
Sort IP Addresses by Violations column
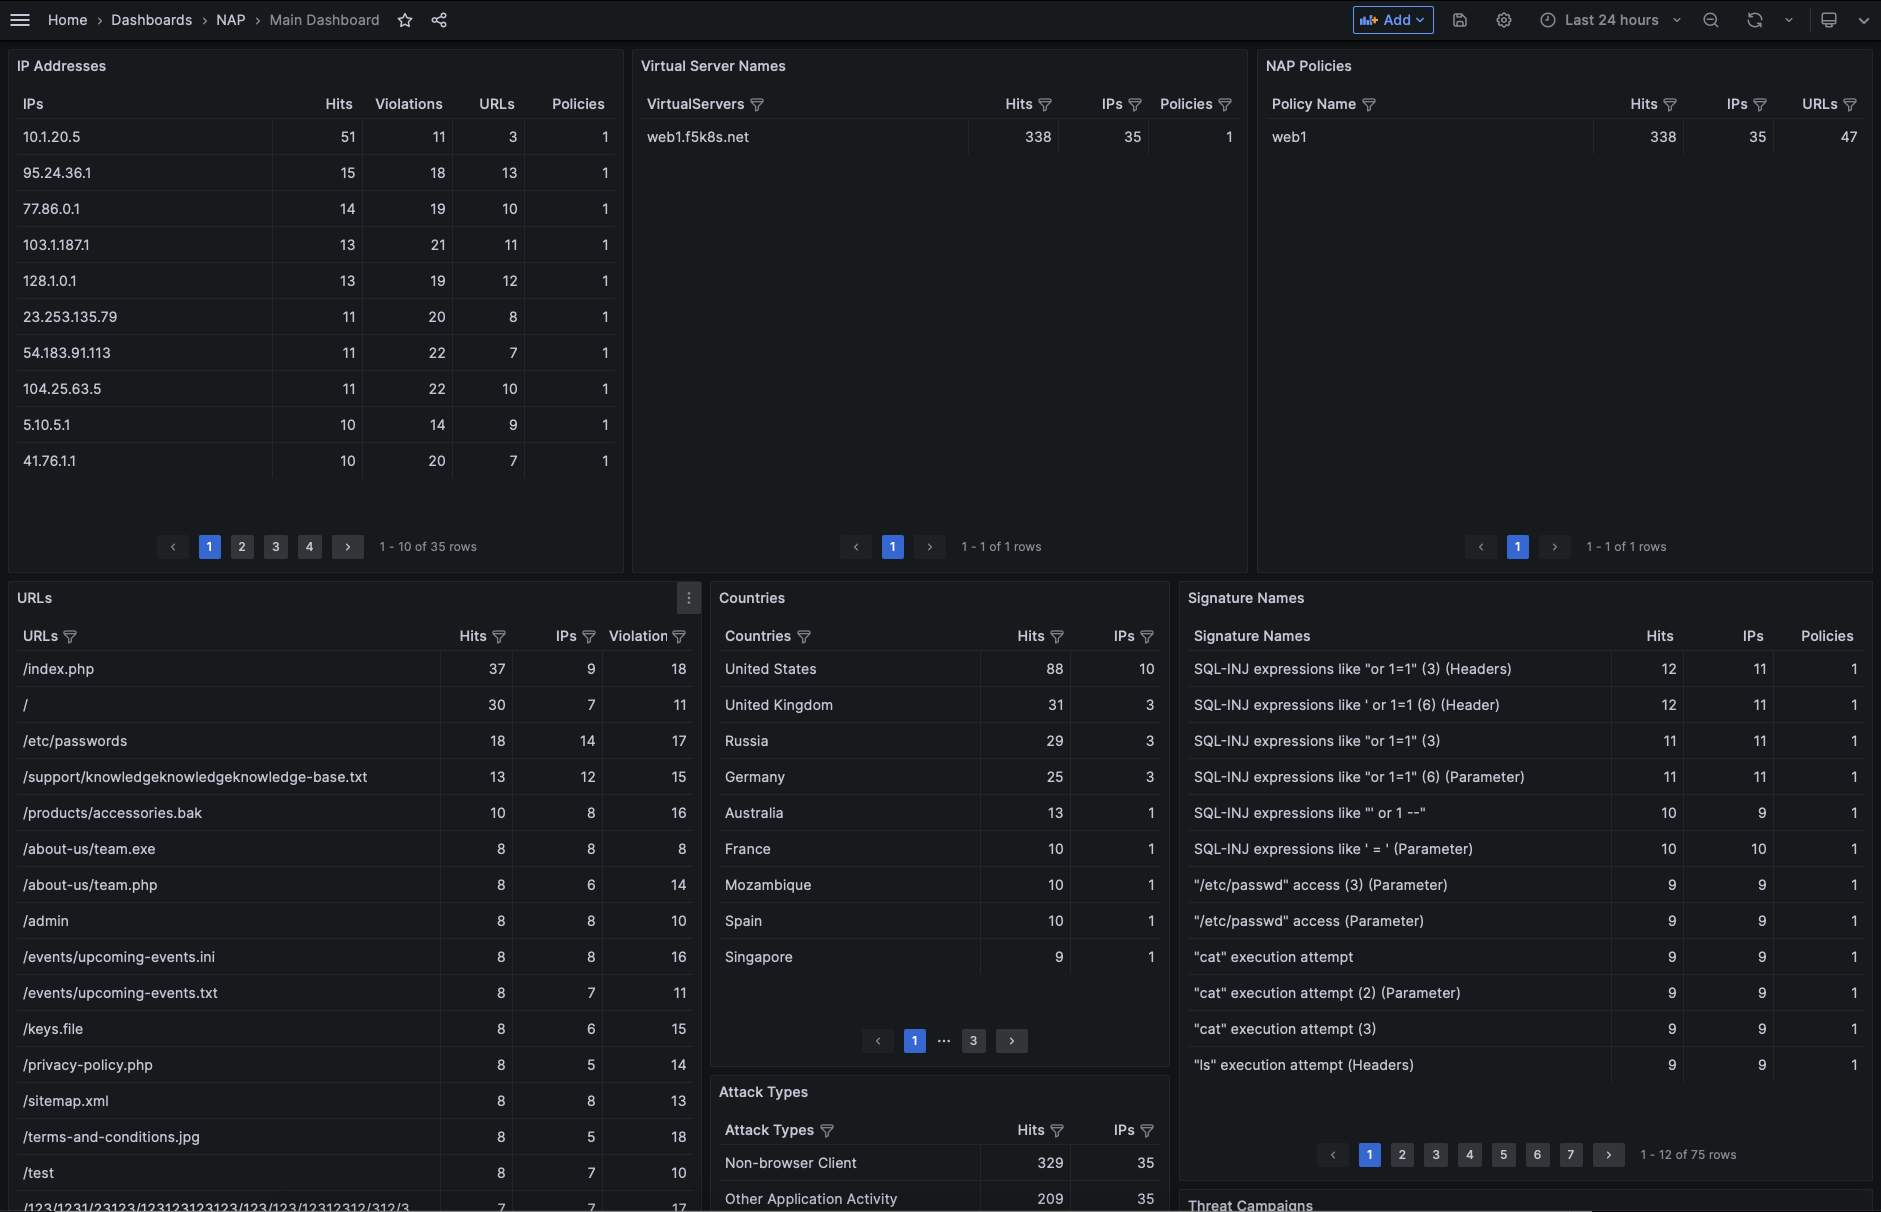[x=409, y=104]
